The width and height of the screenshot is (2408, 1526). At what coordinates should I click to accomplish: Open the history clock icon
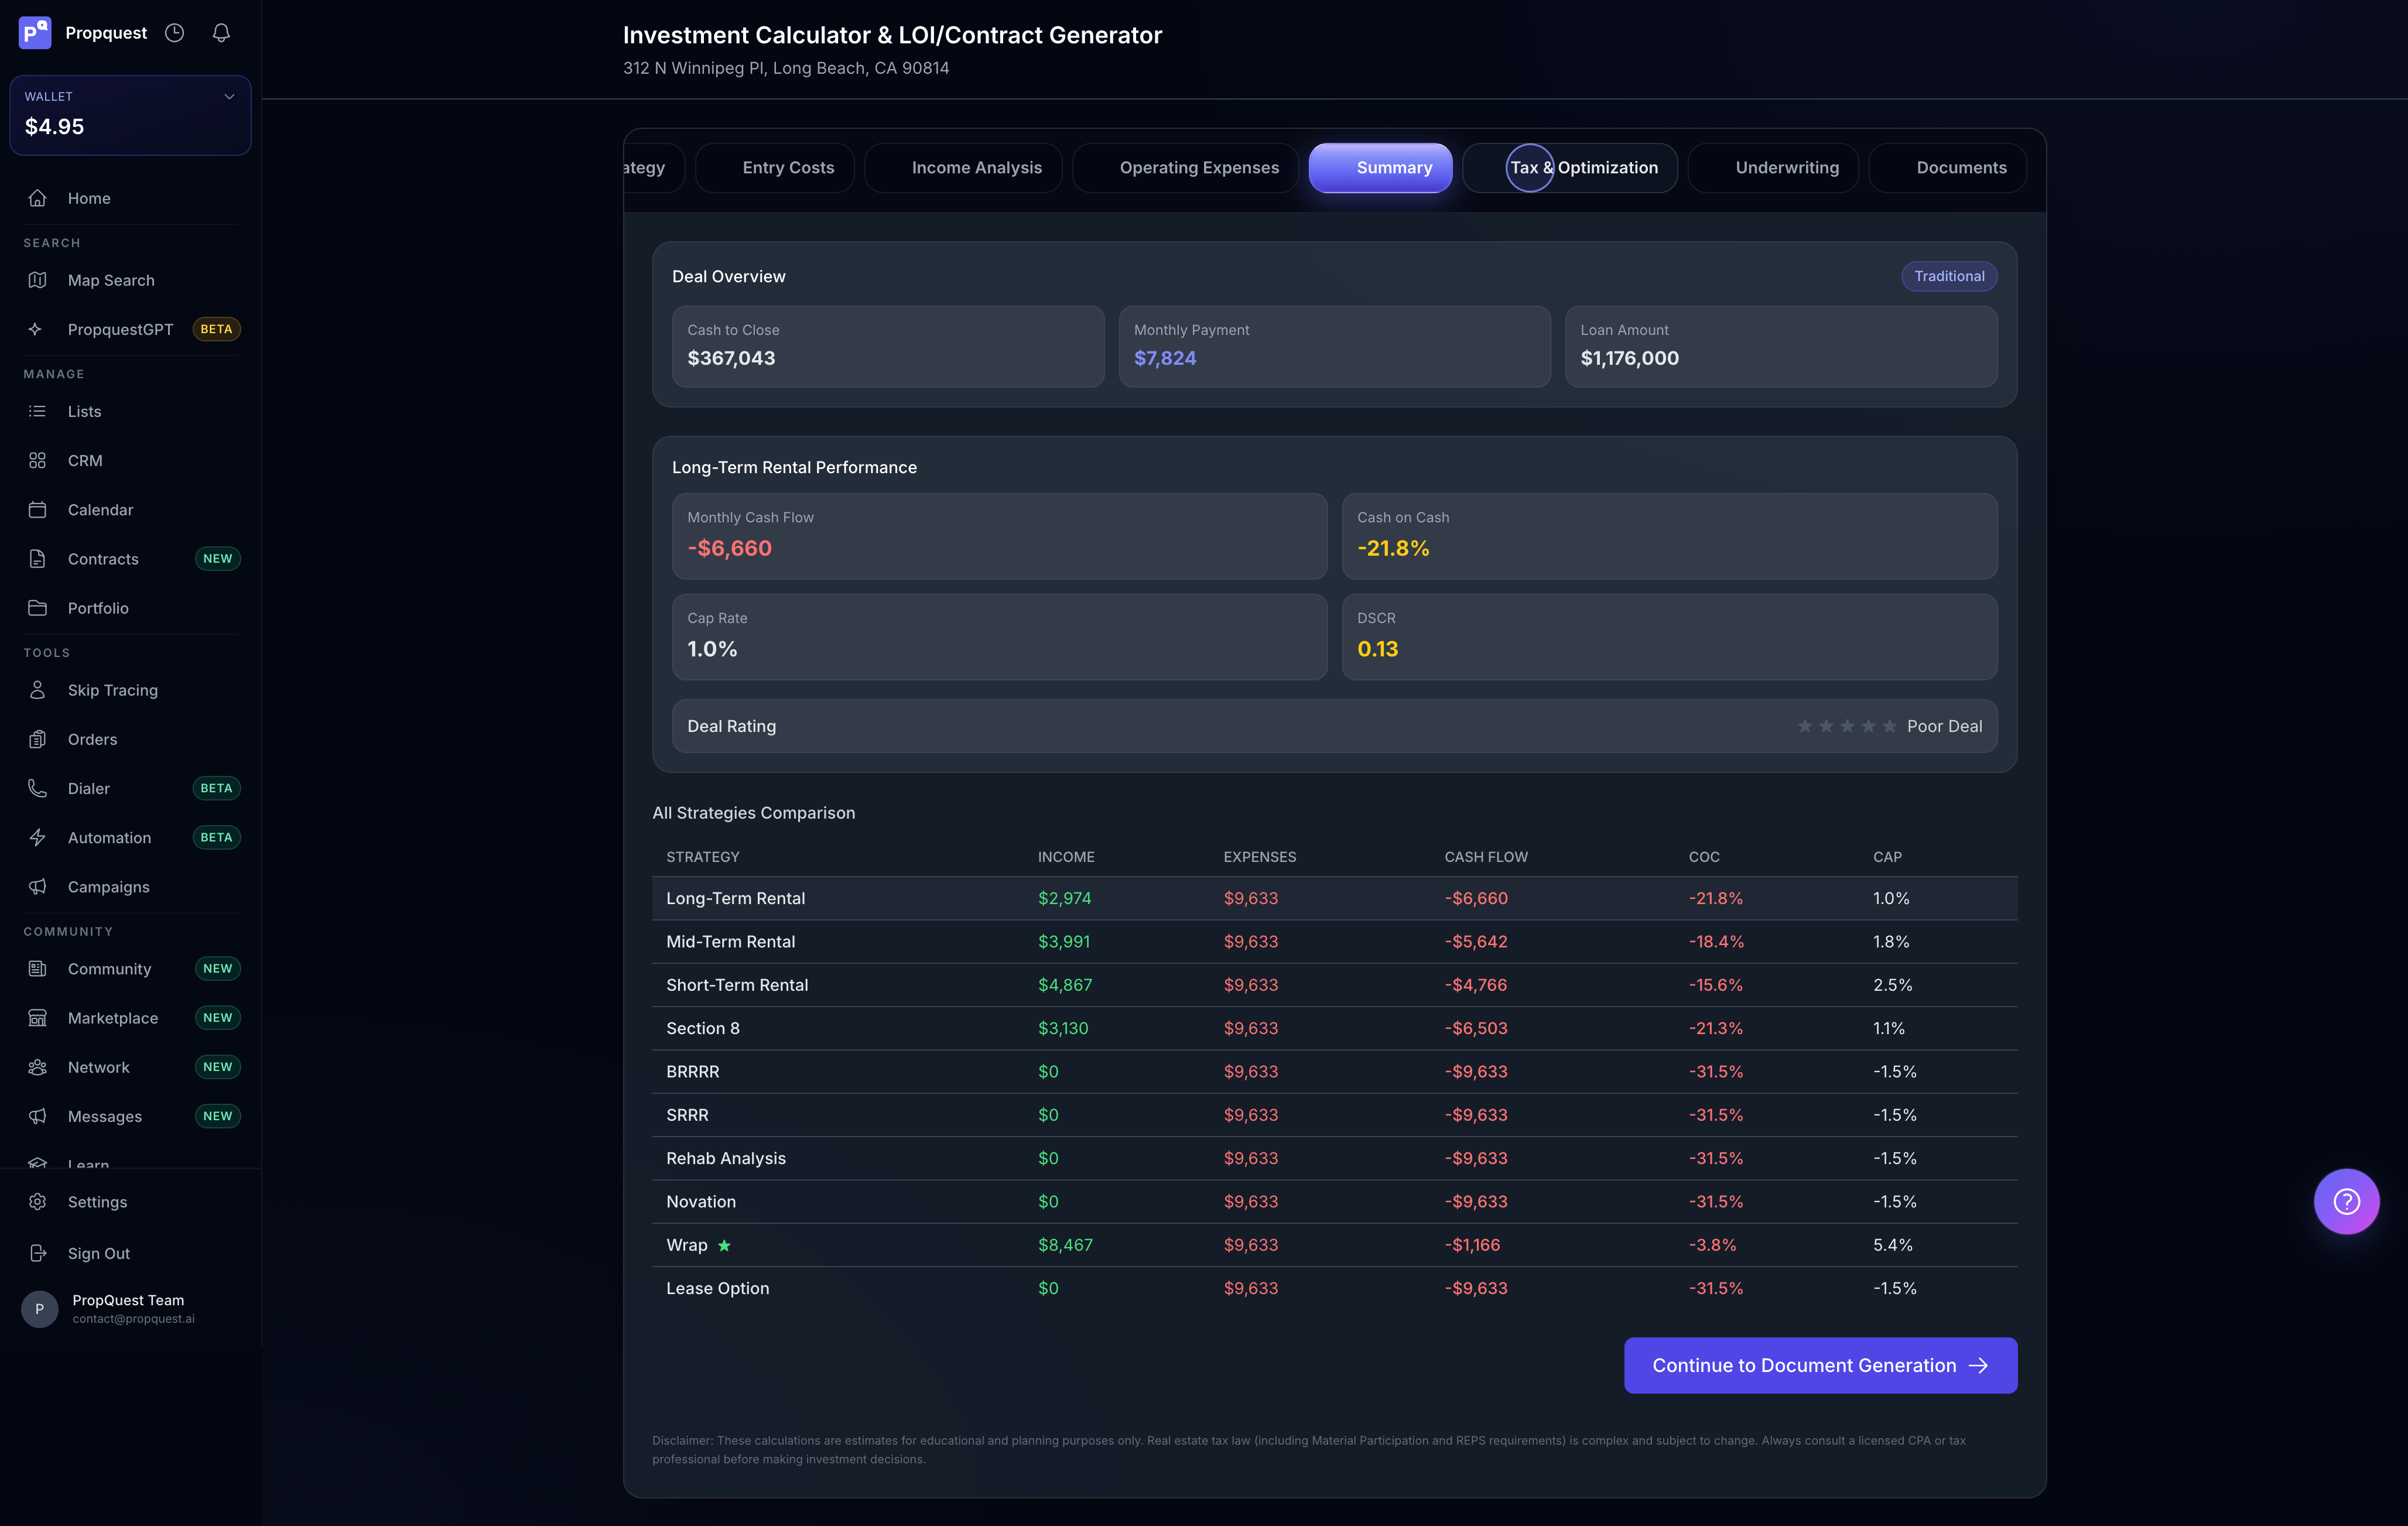[x=175, y=33]
